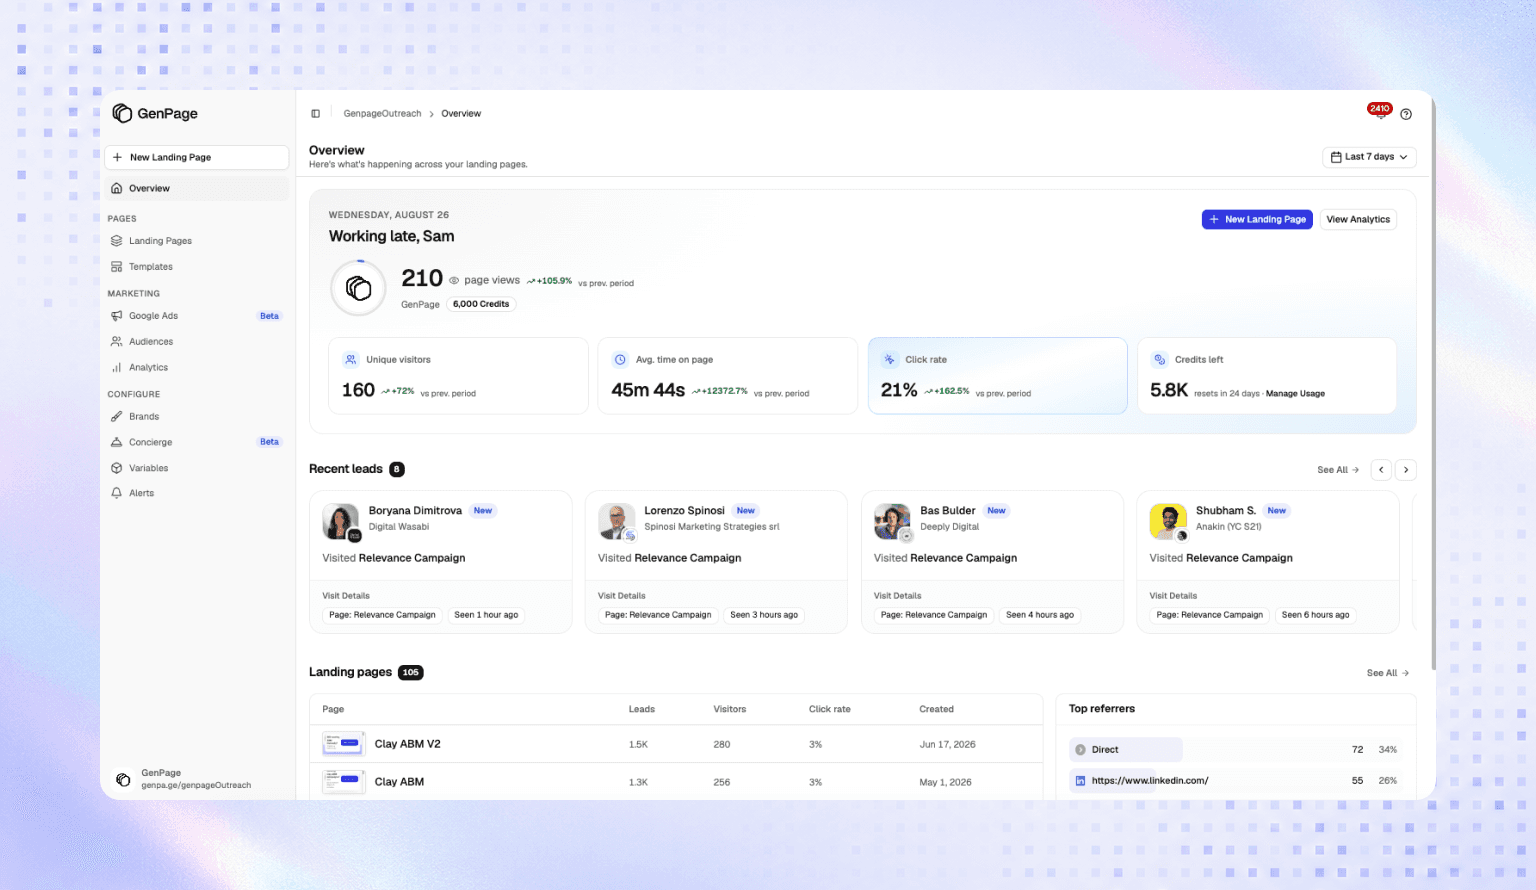Click the "Jun 17, 2026" created date
Screen dimensions: 1536x890
click(x=947, y=745)
